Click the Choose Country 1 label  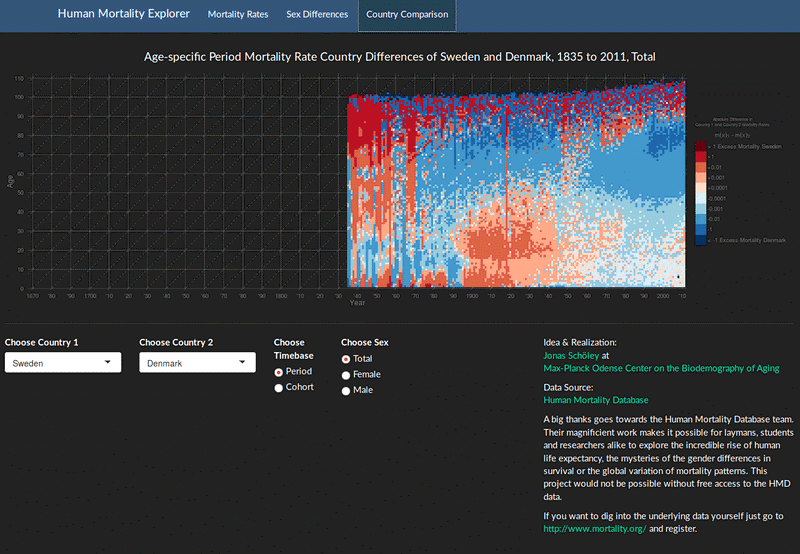coord(41,342)
